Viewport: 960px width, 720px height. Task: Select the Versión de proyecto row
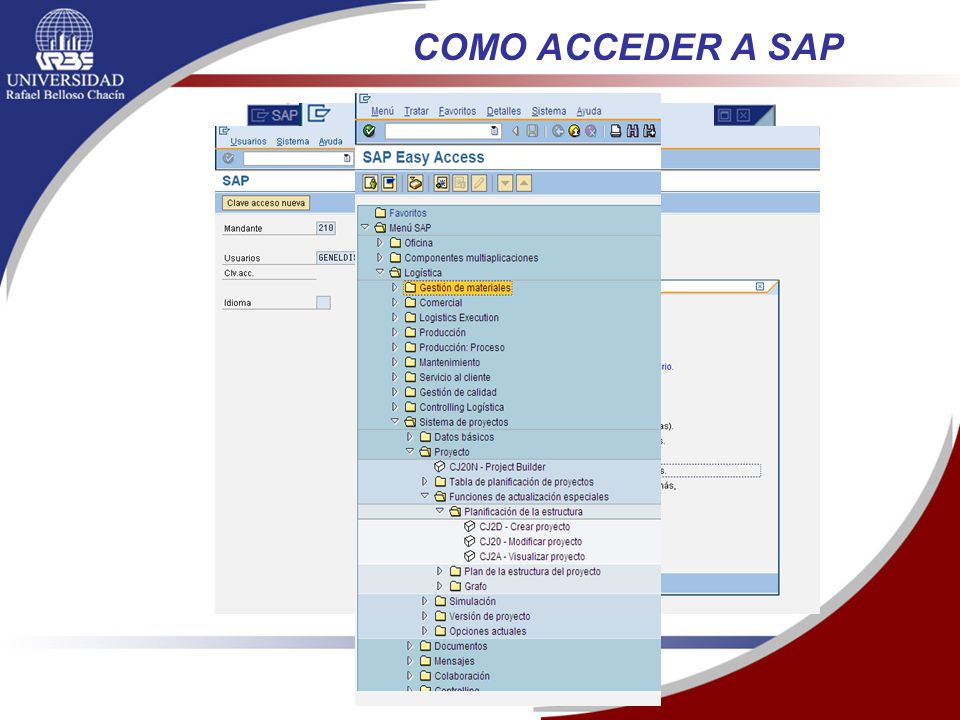pos(490,616)
